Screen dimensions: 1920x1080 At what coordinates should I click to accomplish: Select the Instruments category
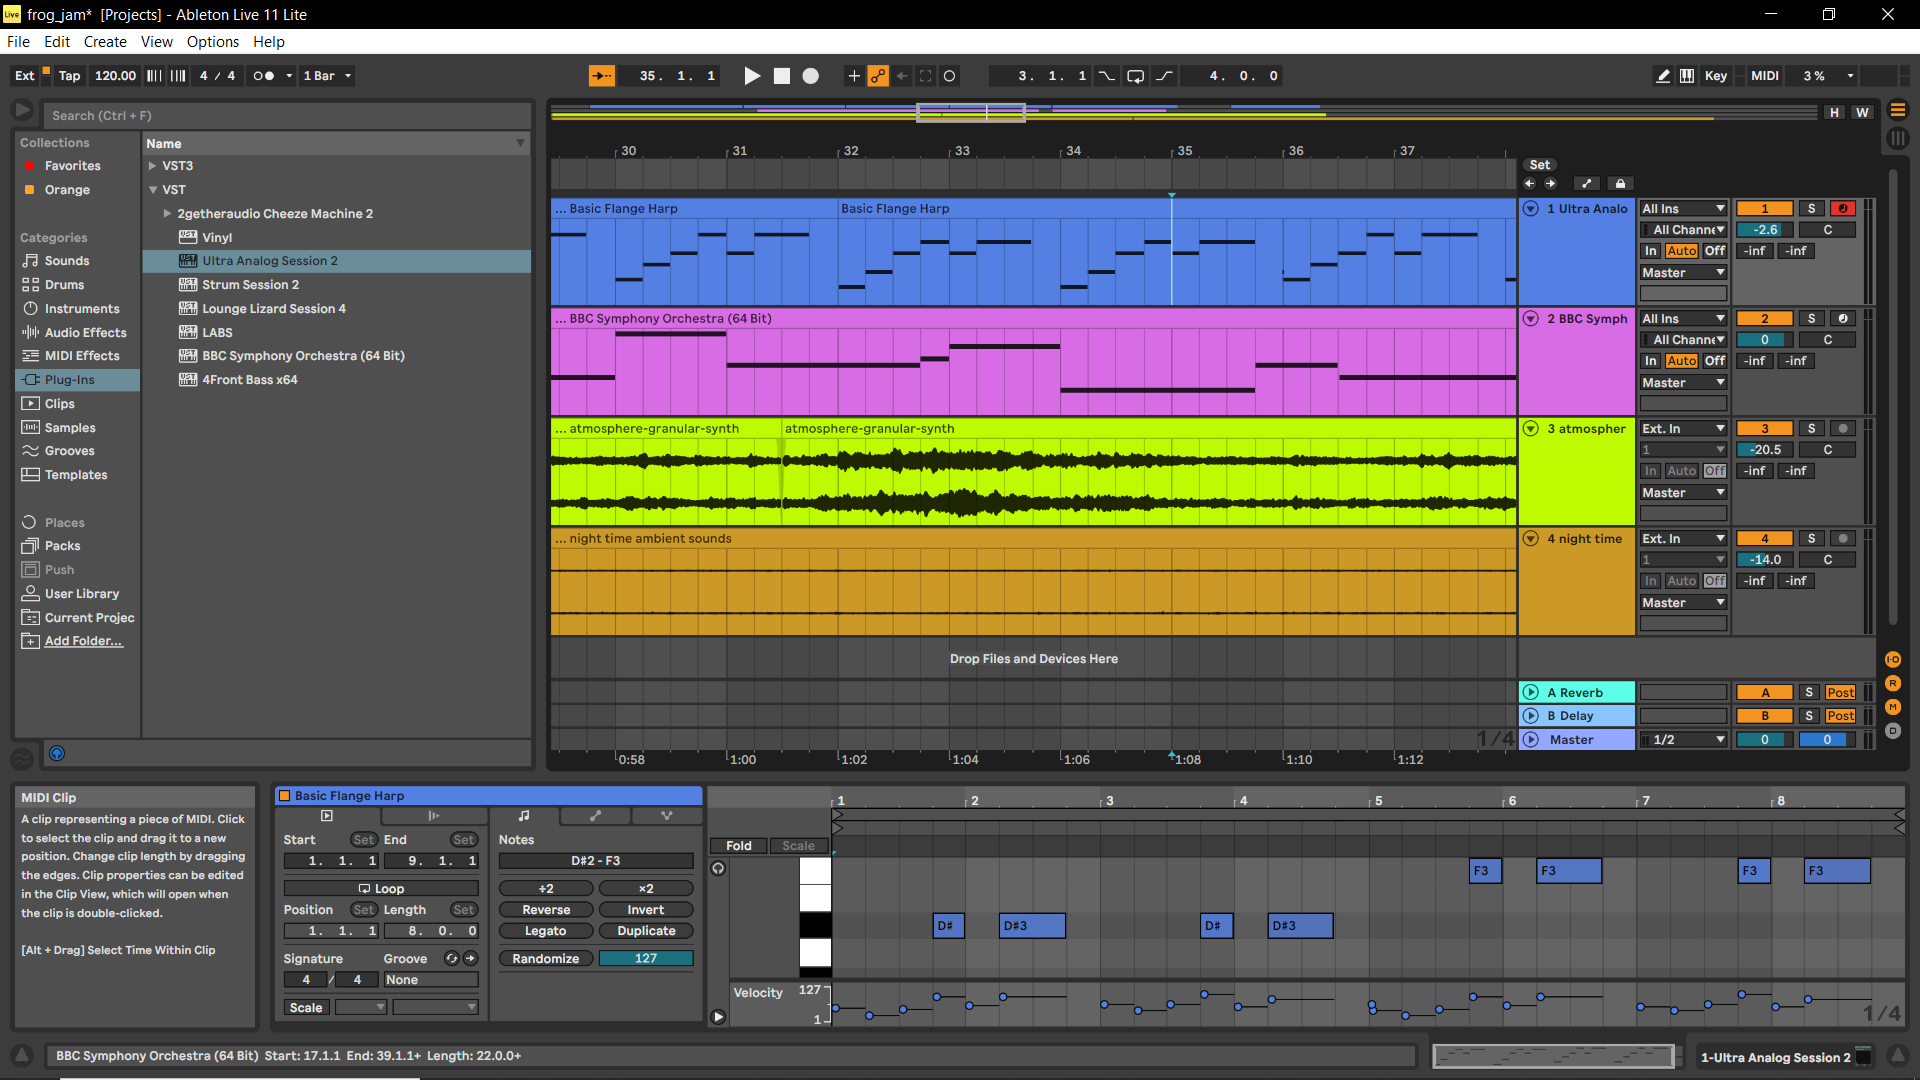[82, 309]
